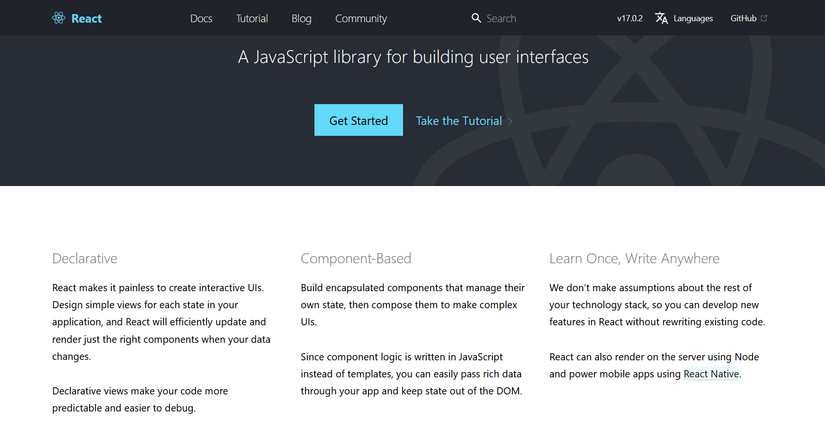Viewport: 825px width, 427px height.
Task: Click the search magnifier icon
Action: [x=476, y=18]
